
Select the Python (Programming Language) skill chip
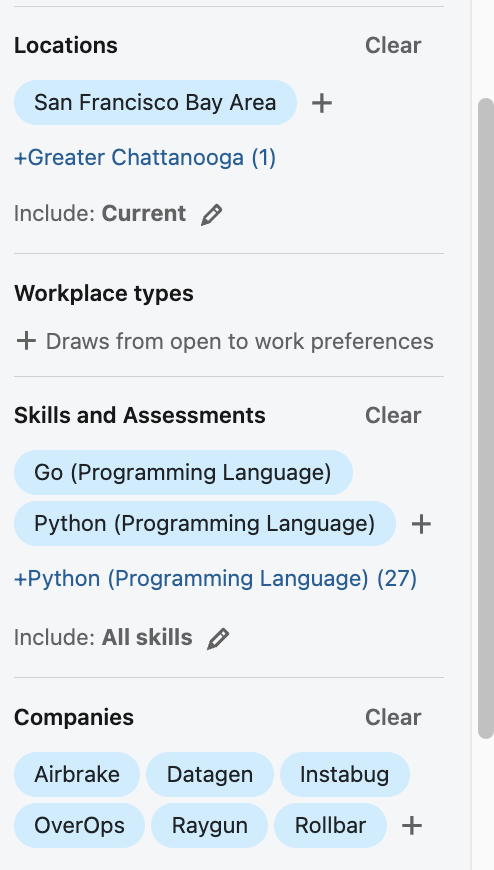205,524
